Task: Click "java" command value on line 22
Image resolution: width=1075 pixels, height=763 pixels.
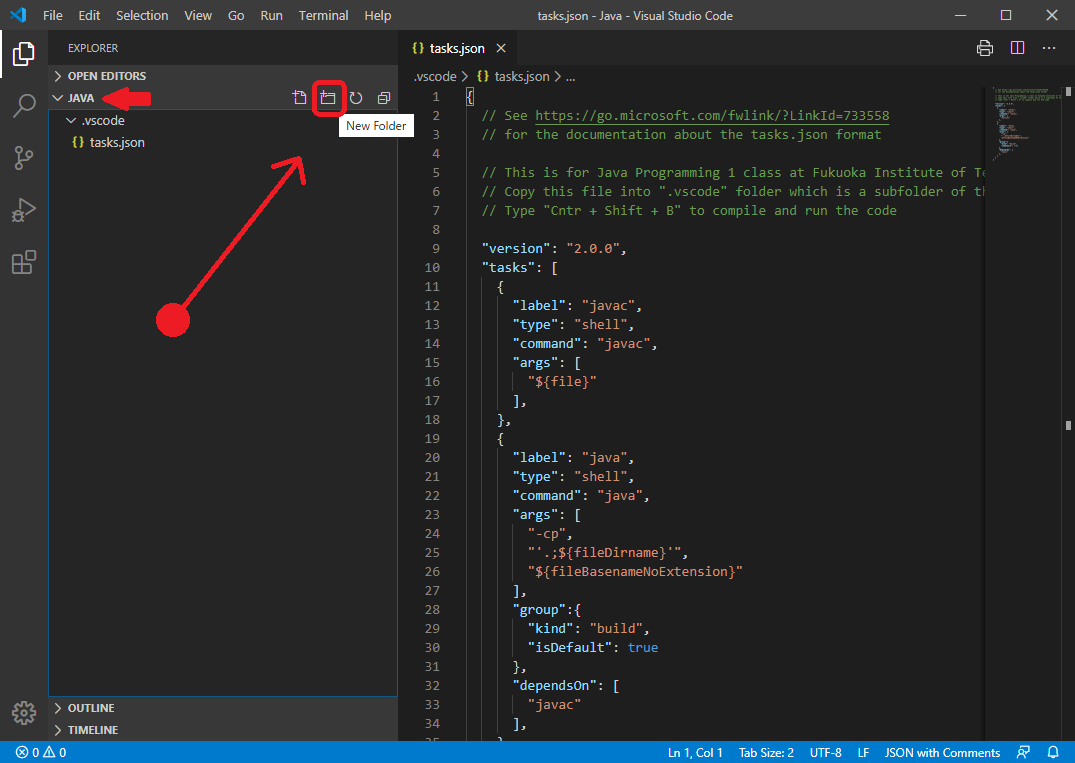Action: point(620,496)
